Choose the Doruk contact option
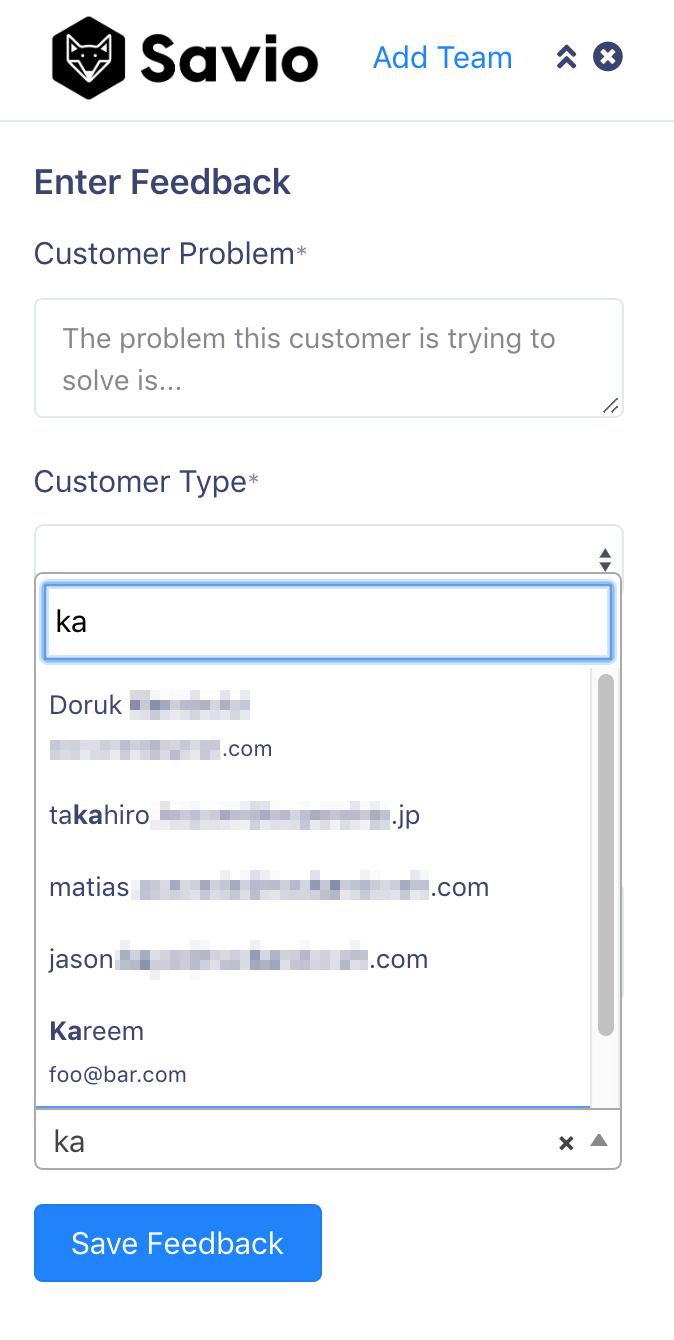The height and width of the screenshot is (1340, 674). point(313,727)
